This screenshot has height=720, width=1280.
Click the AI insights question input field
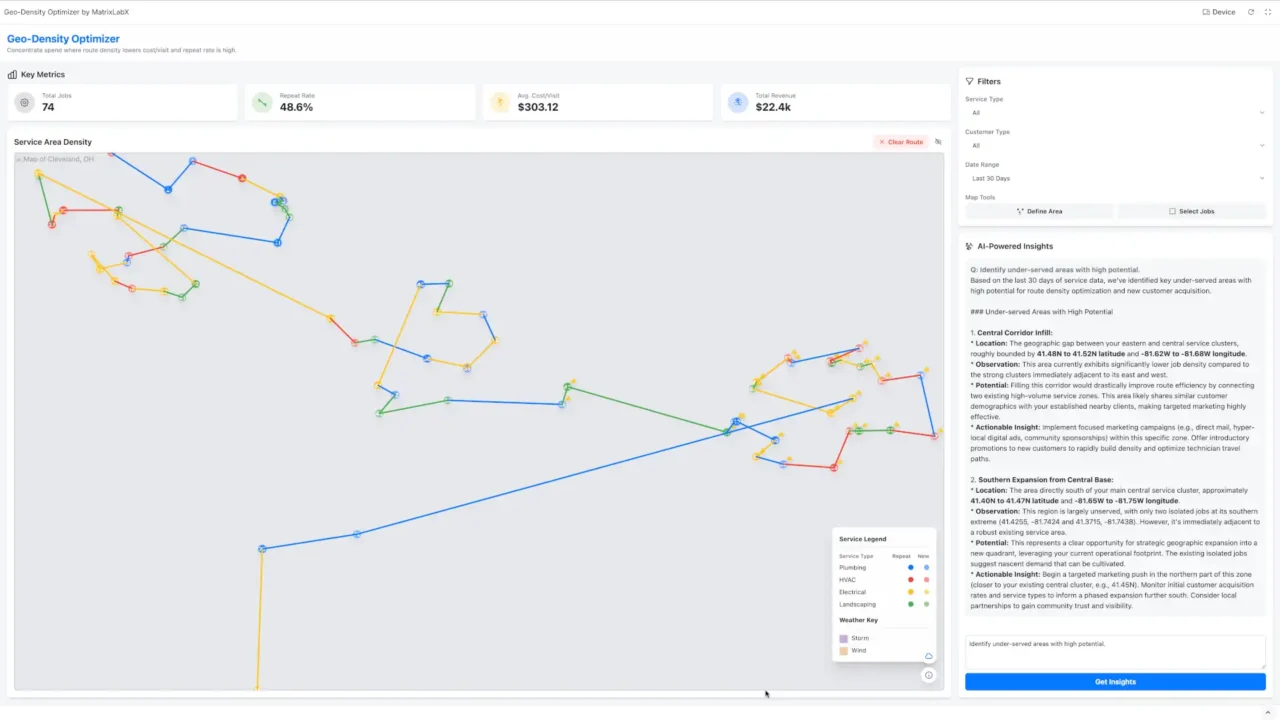(1115, 651)
